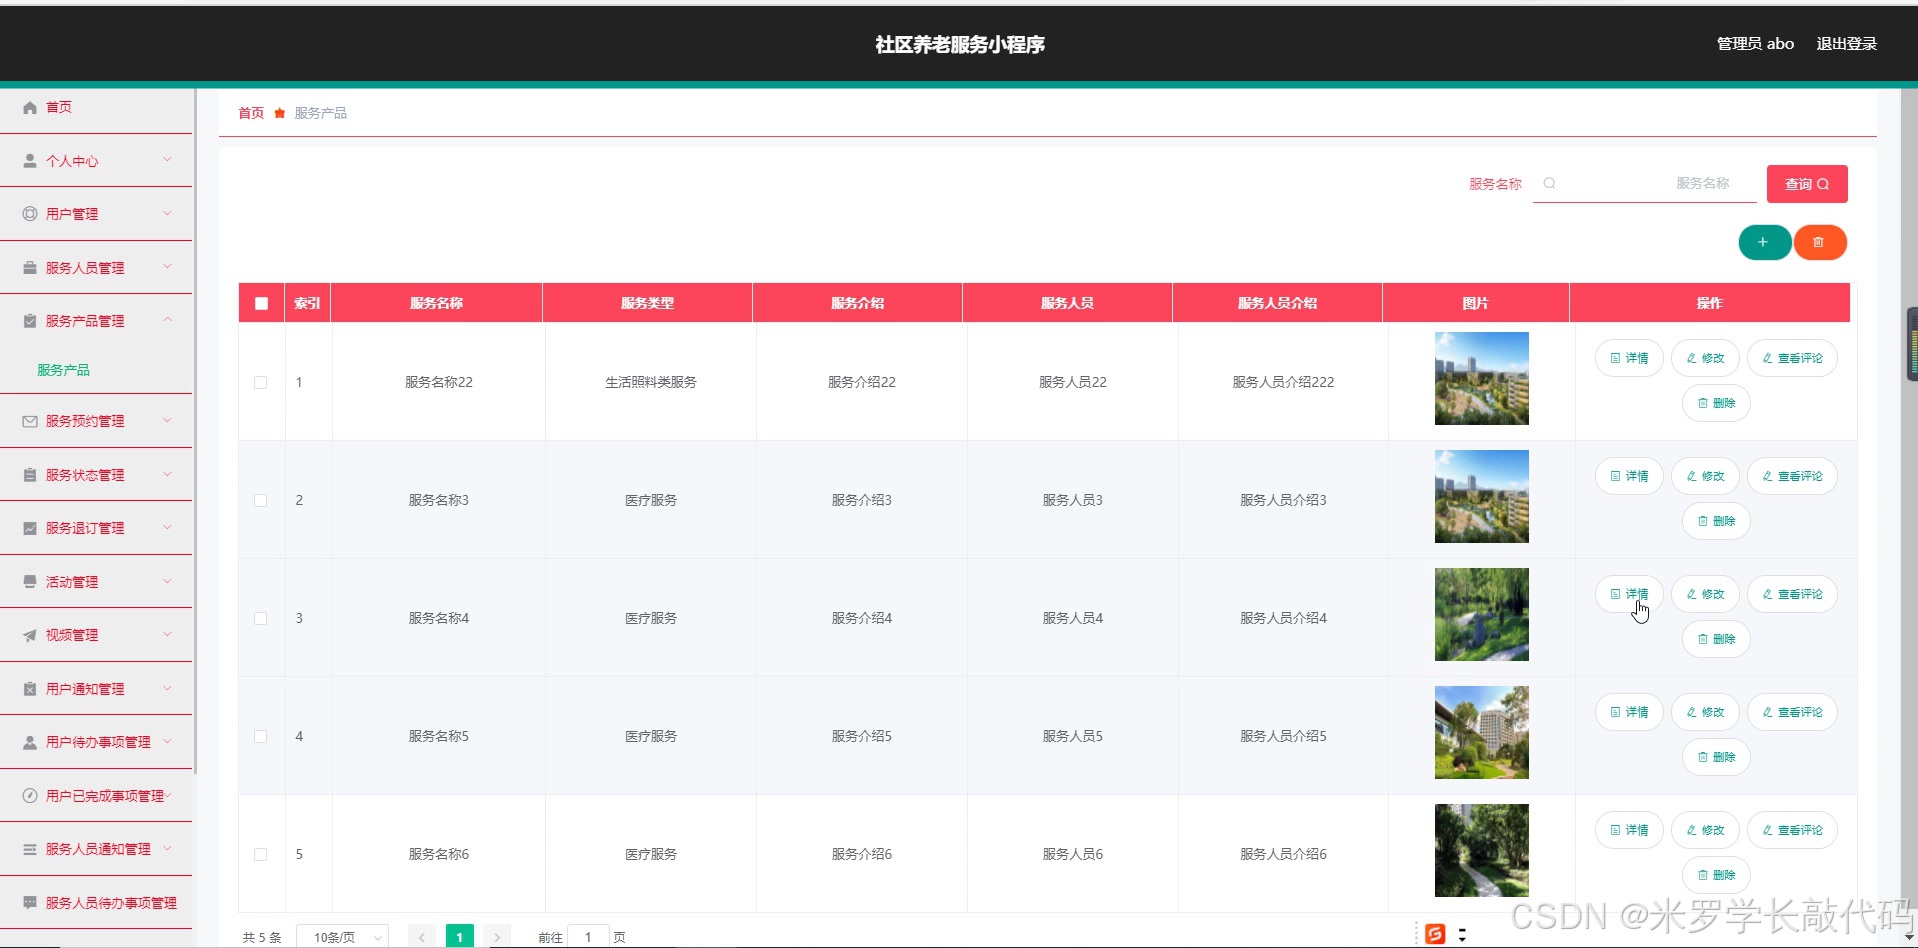Image resolution: width=1918 pixels, height=948 pixels.
Task: Check the checkbox for row 服务名称3
Action: 261,500
